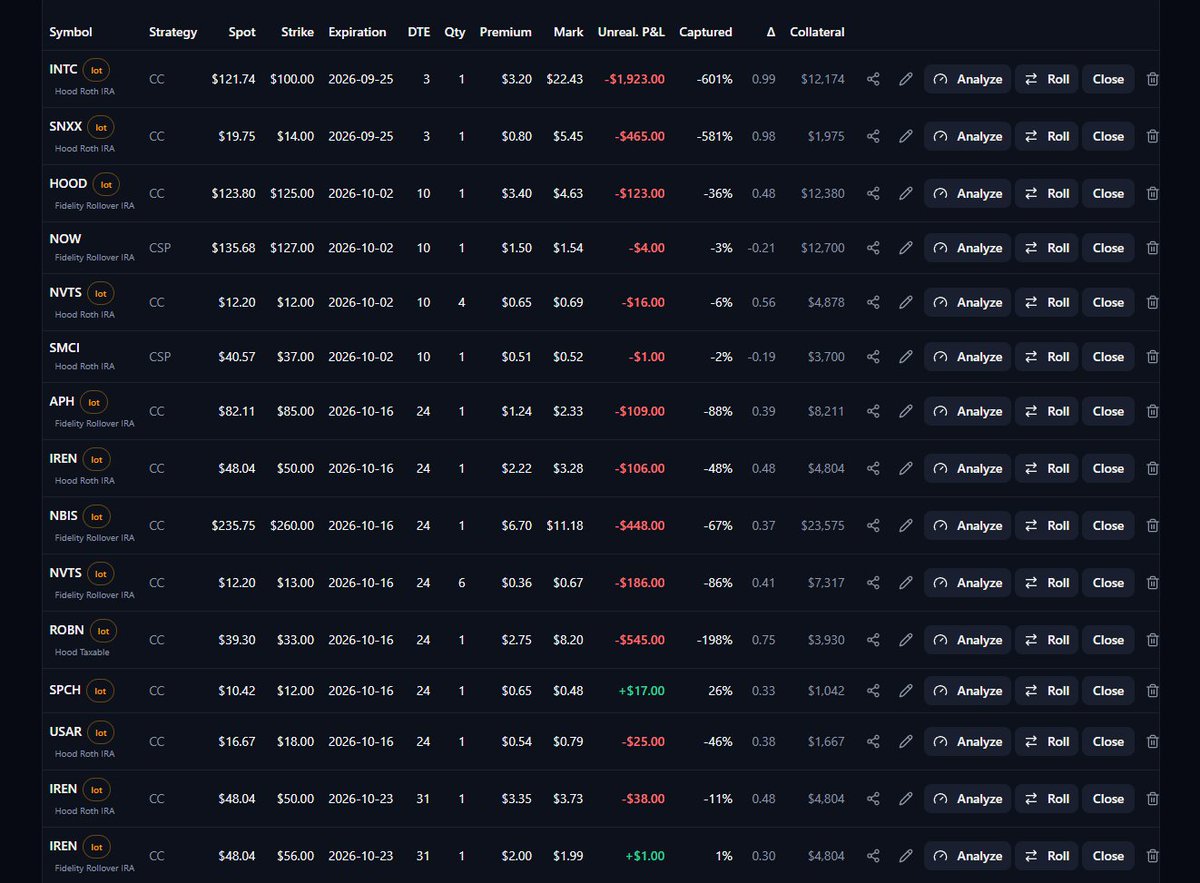The width and height of the screenshot is (1200, 883).
Task: Sort by the Symbol column header
Action: pos(70,32)
